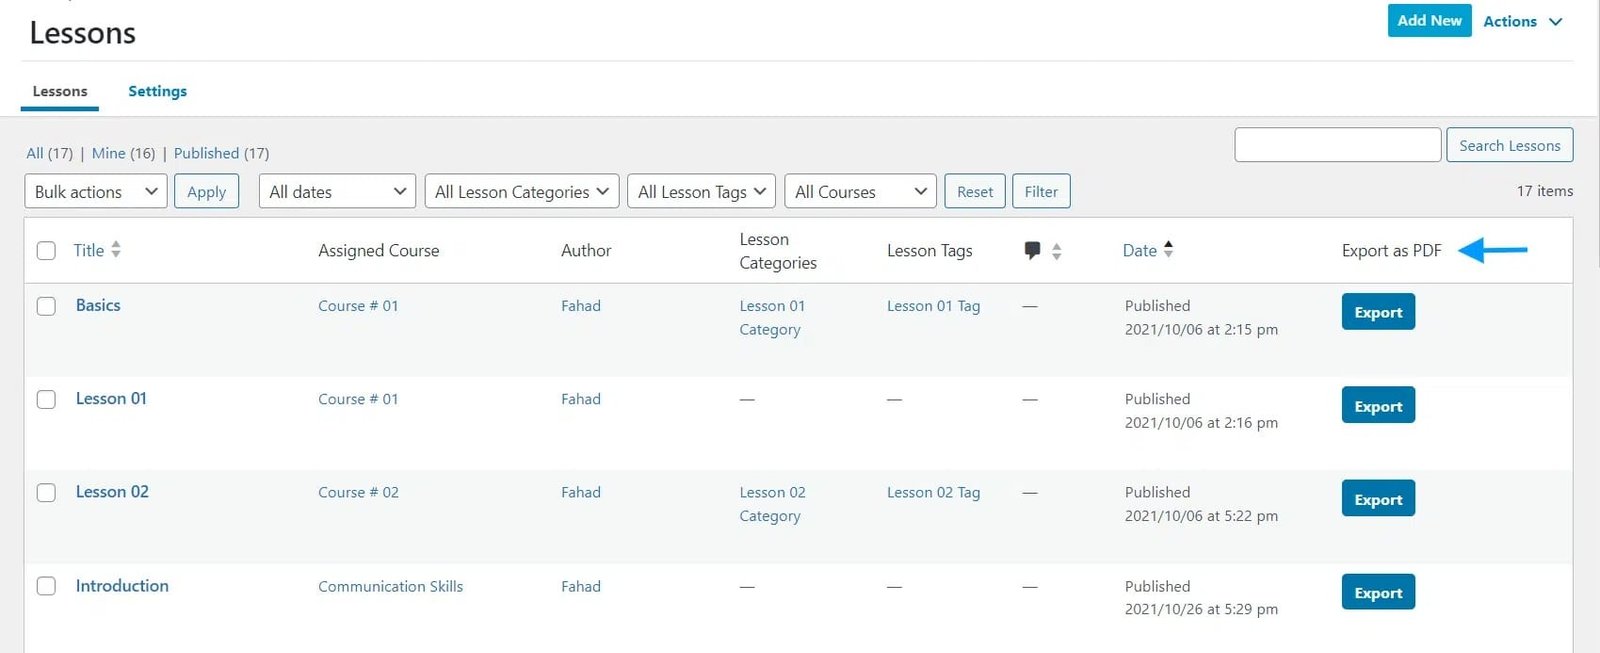Select the Lessons tab
The height and width of the screenshot is (653, 1600).
tap(60, 91)
